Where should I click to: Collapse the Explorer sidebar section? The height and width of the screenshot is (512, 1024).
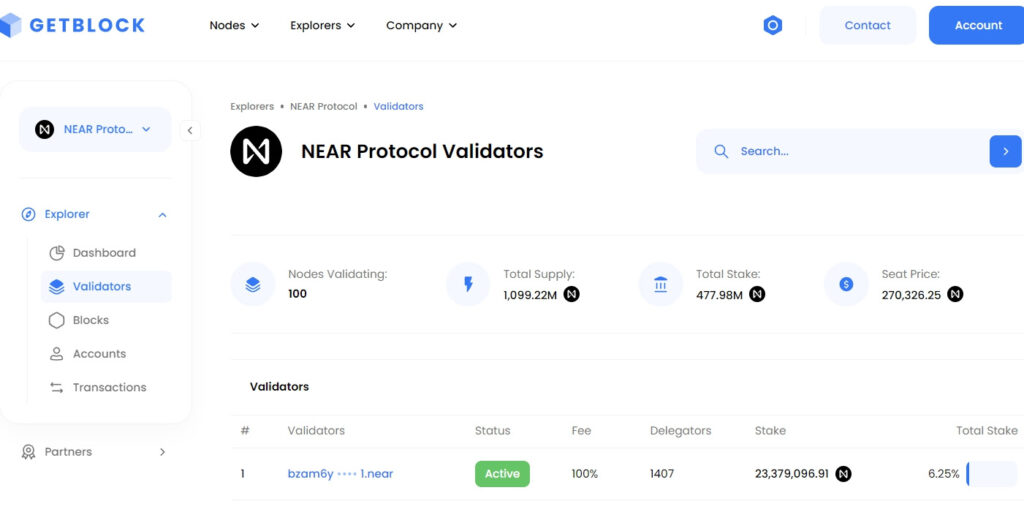point(162,214)
